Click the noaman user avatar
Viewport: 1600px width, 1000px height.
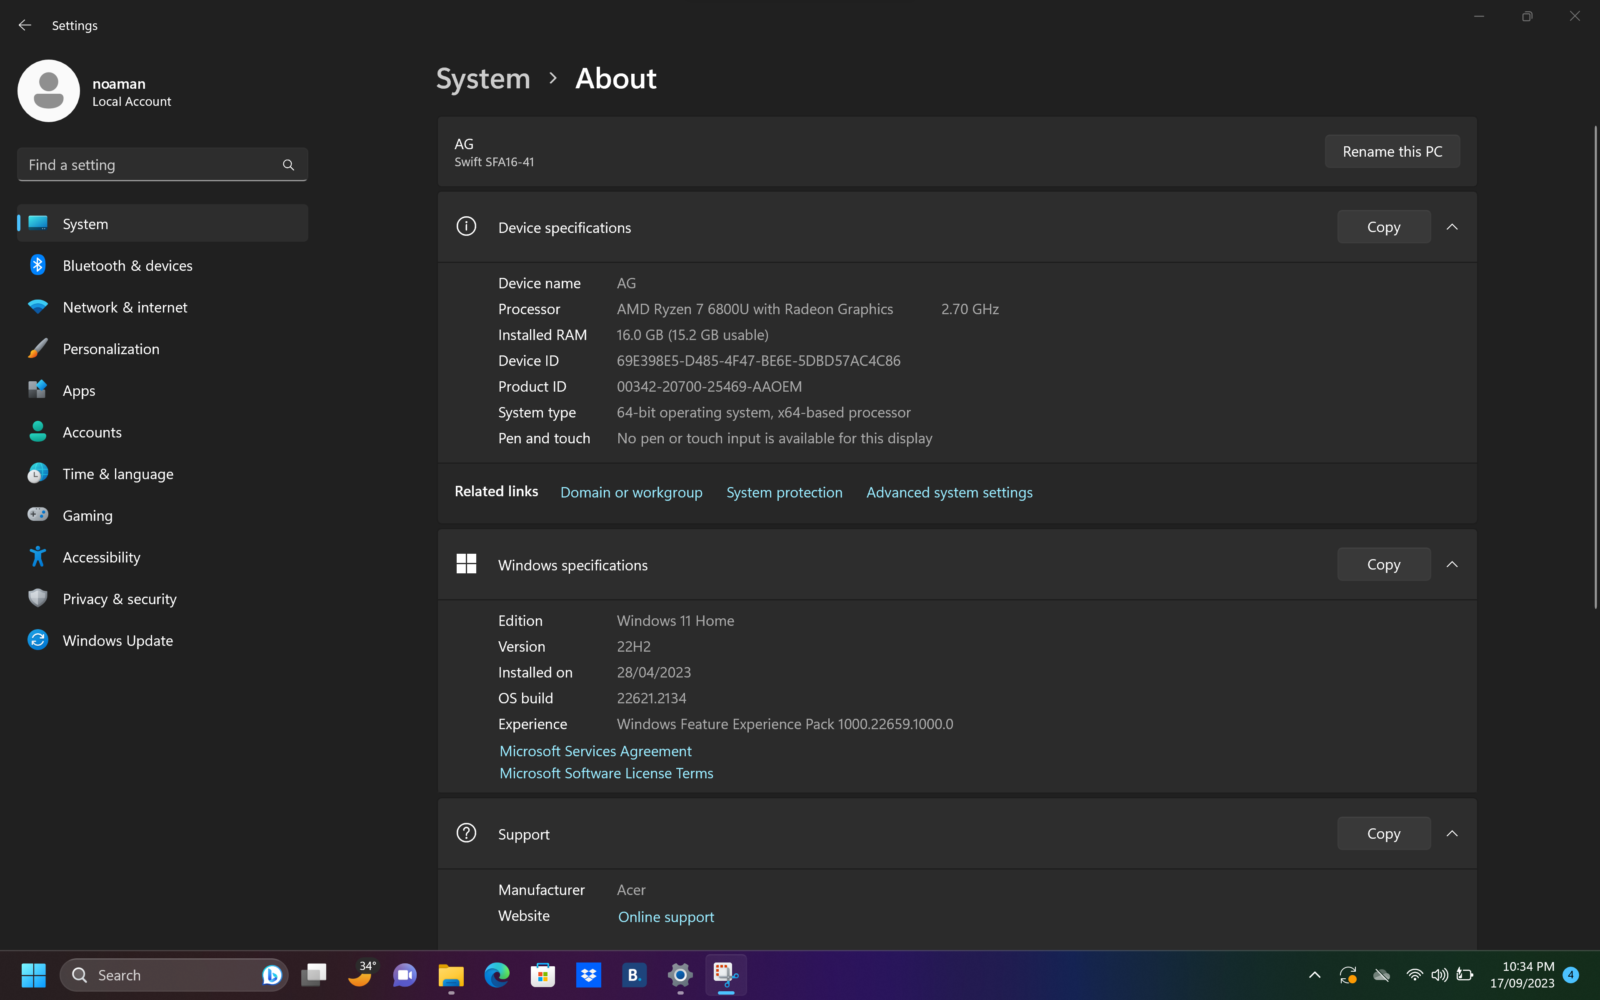48,91
